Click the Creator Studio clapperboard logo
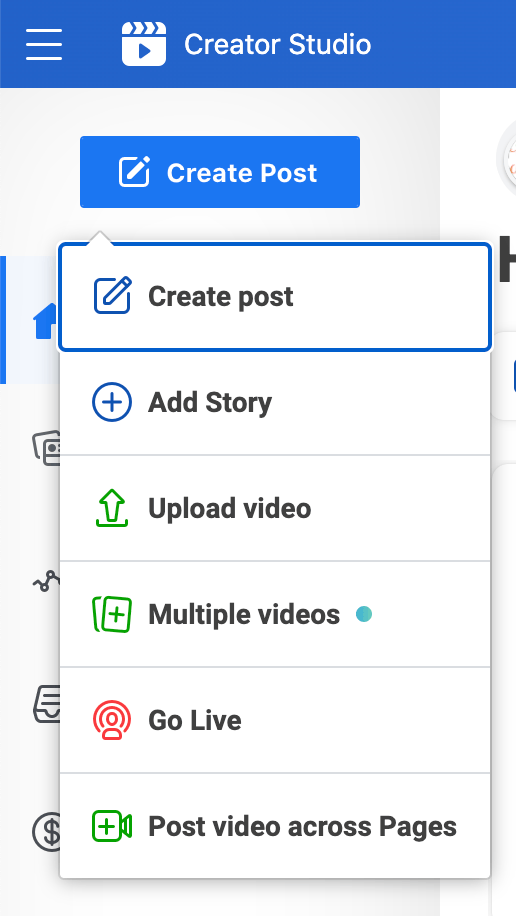The width and height of the screenshot is (516, 916). pyautogui.click(x=144, y=44)
